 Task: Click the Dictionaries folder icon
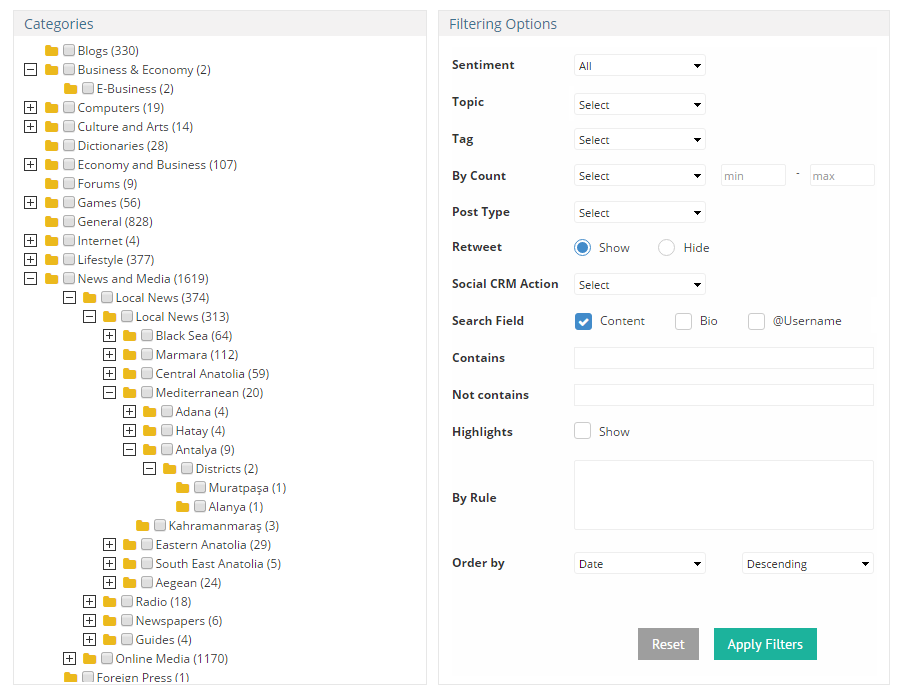52,146
